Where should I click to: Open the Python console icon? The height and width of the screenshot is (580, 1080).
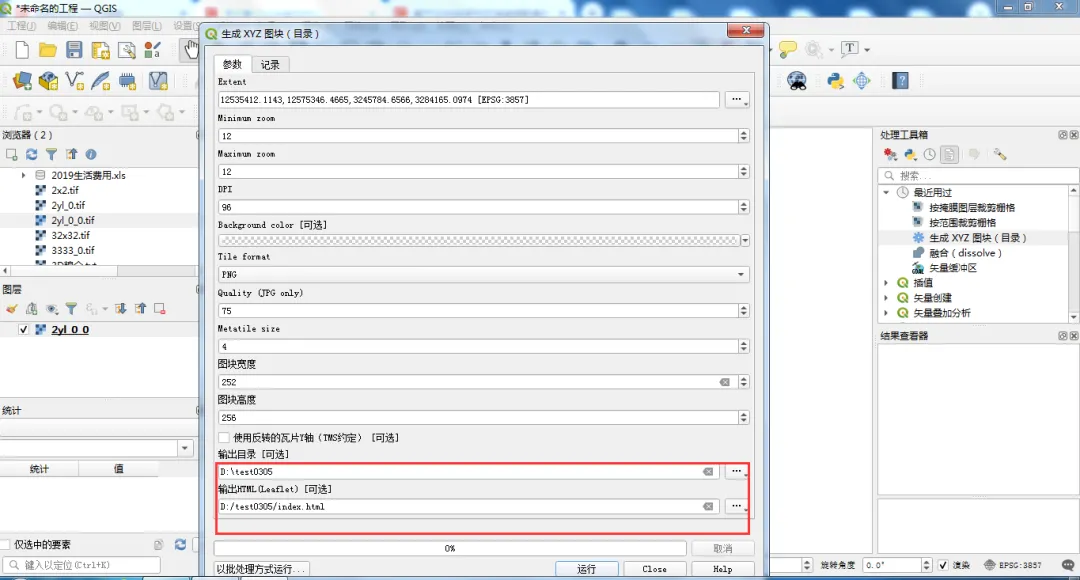coord(835,81)
